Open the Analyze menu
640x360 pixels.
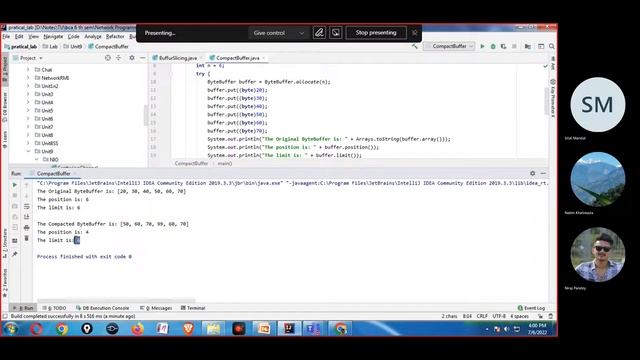click(93, 37)
